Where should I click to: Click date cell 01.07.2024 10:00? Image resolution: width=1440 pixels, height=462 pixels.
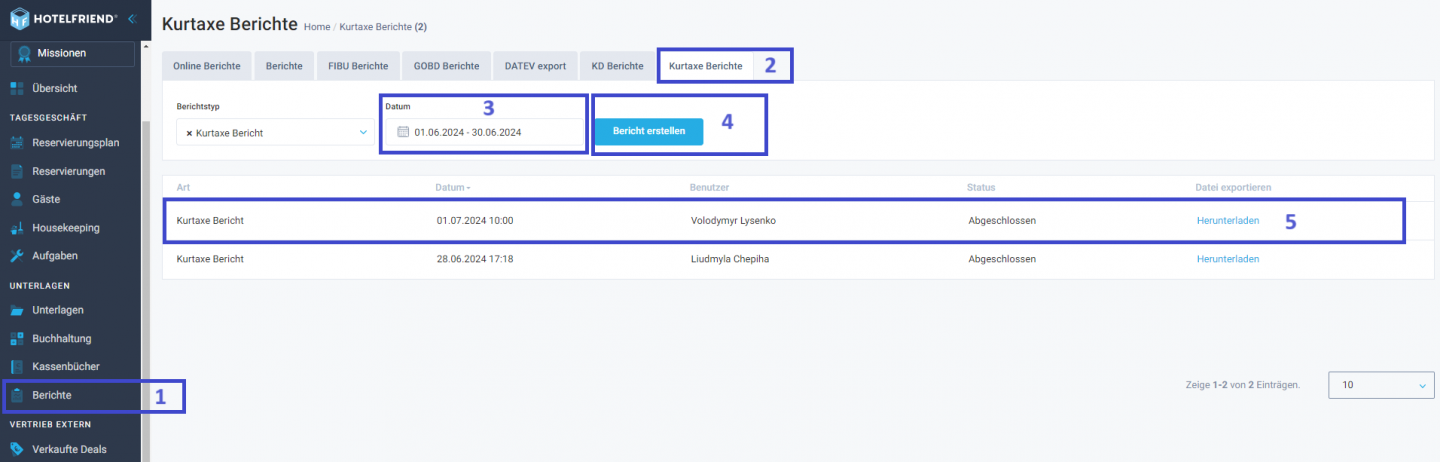(x=475, y=220)
